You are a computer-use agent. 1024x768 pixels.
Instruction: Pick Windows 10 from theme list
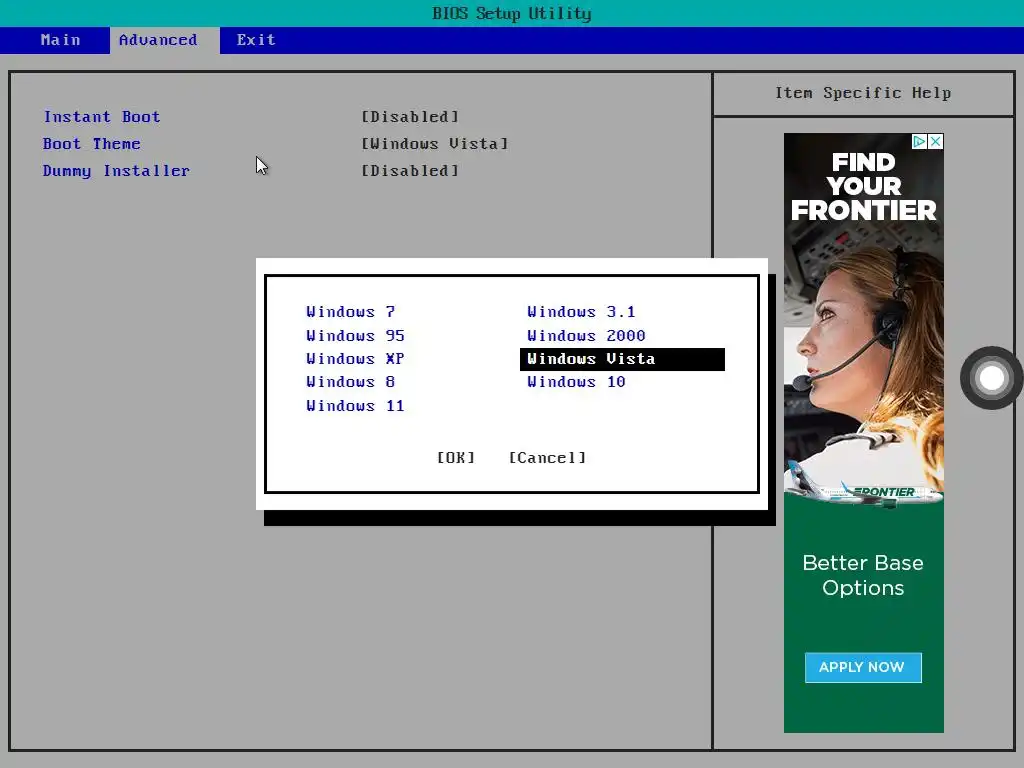coord(577,382)
